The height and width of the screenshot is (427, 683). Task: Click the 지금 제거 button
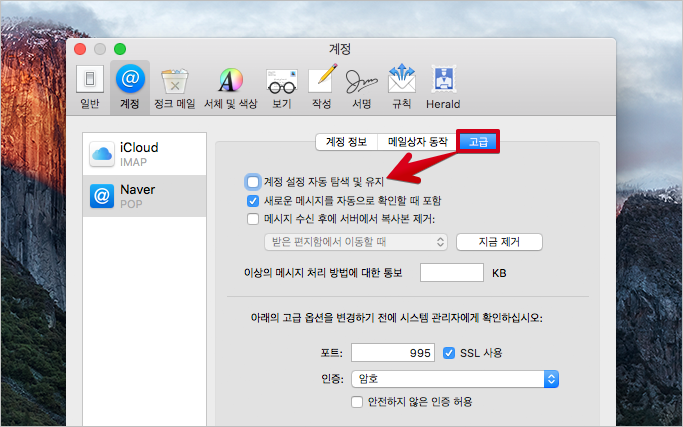tap(499, 242)
